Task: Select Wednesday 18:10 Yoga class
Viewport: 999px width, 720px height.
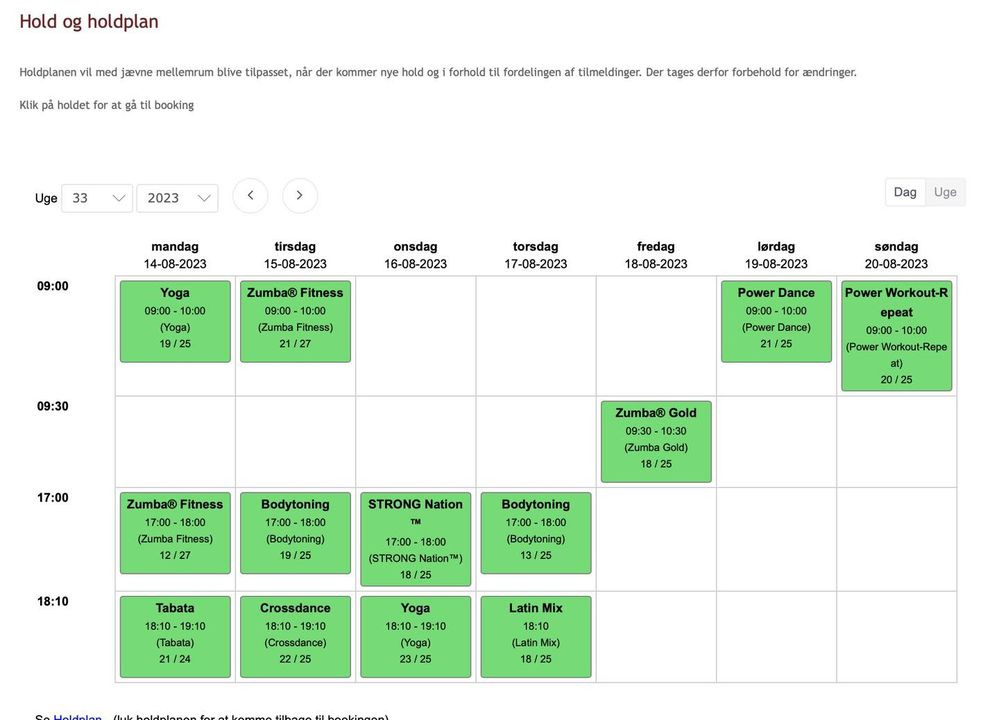Action: pyautogui.click(x=415, y=636)
